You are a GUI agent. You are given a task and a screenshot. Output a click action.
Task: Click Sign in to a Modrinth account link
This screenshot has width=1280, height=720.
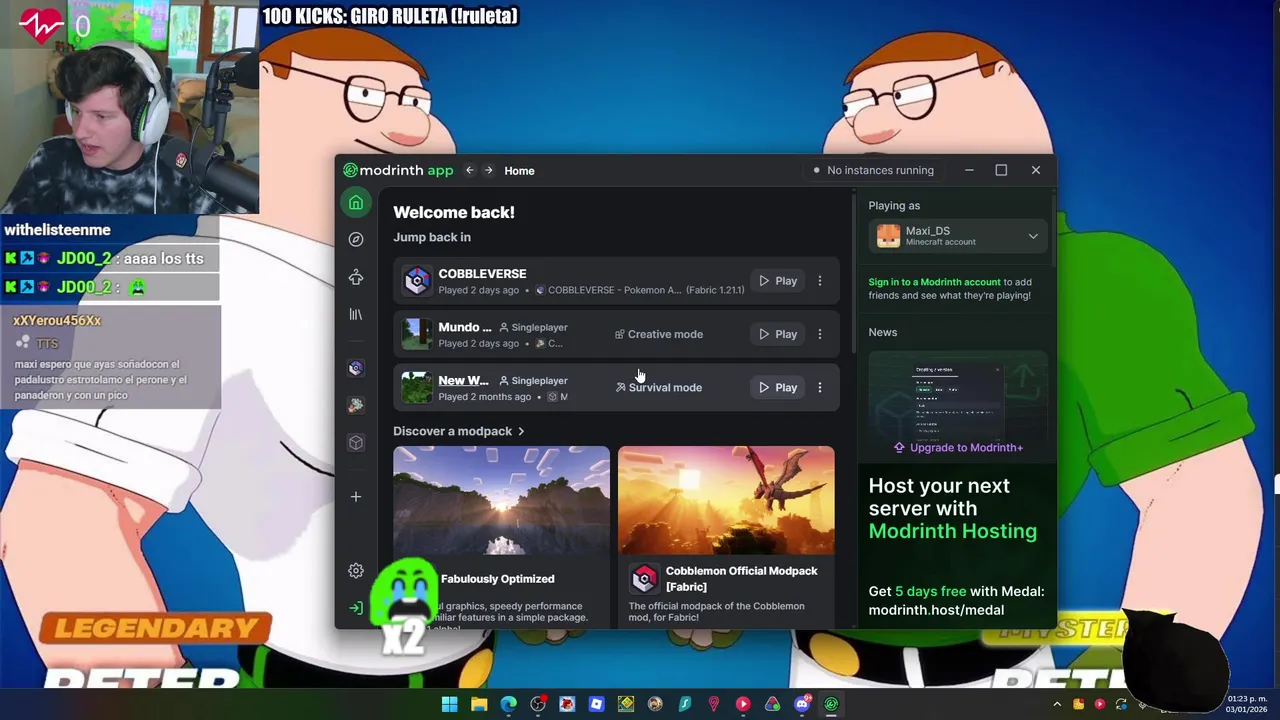[x=934, y=282]
